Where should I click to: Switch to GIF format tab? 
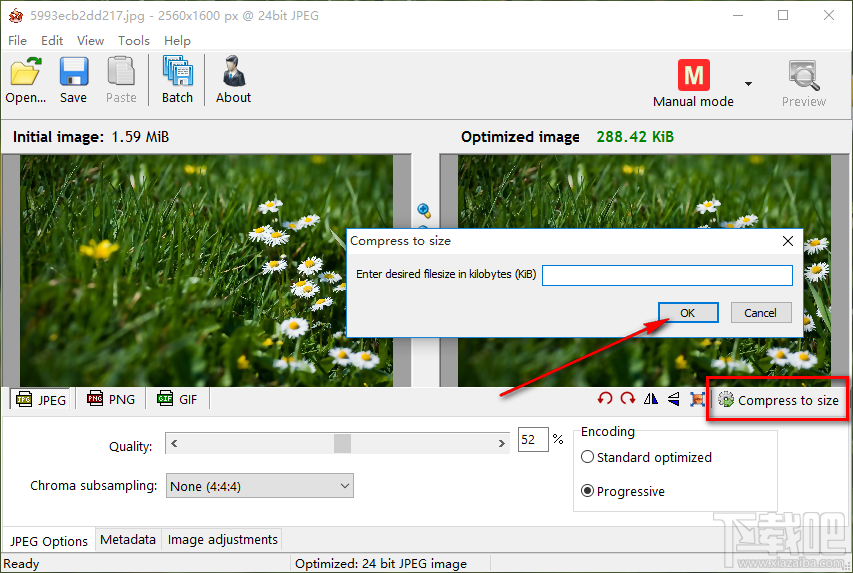click(x=177, y=399)
